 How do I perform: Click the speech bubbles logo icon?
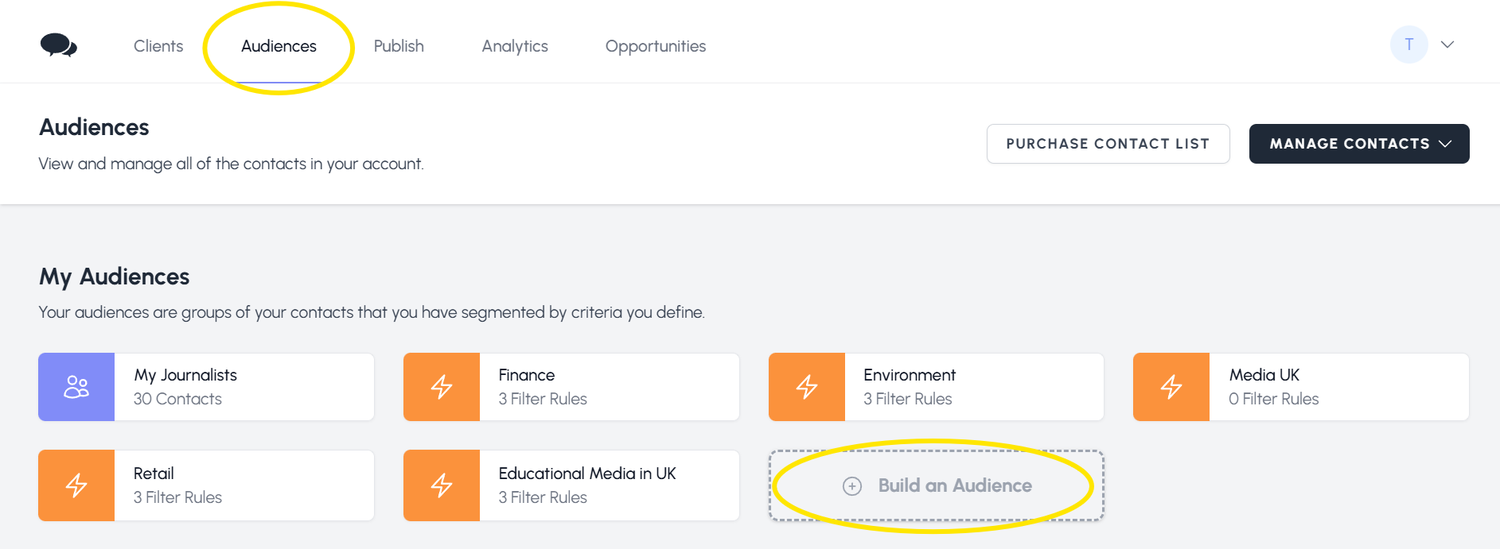[58, 46]
